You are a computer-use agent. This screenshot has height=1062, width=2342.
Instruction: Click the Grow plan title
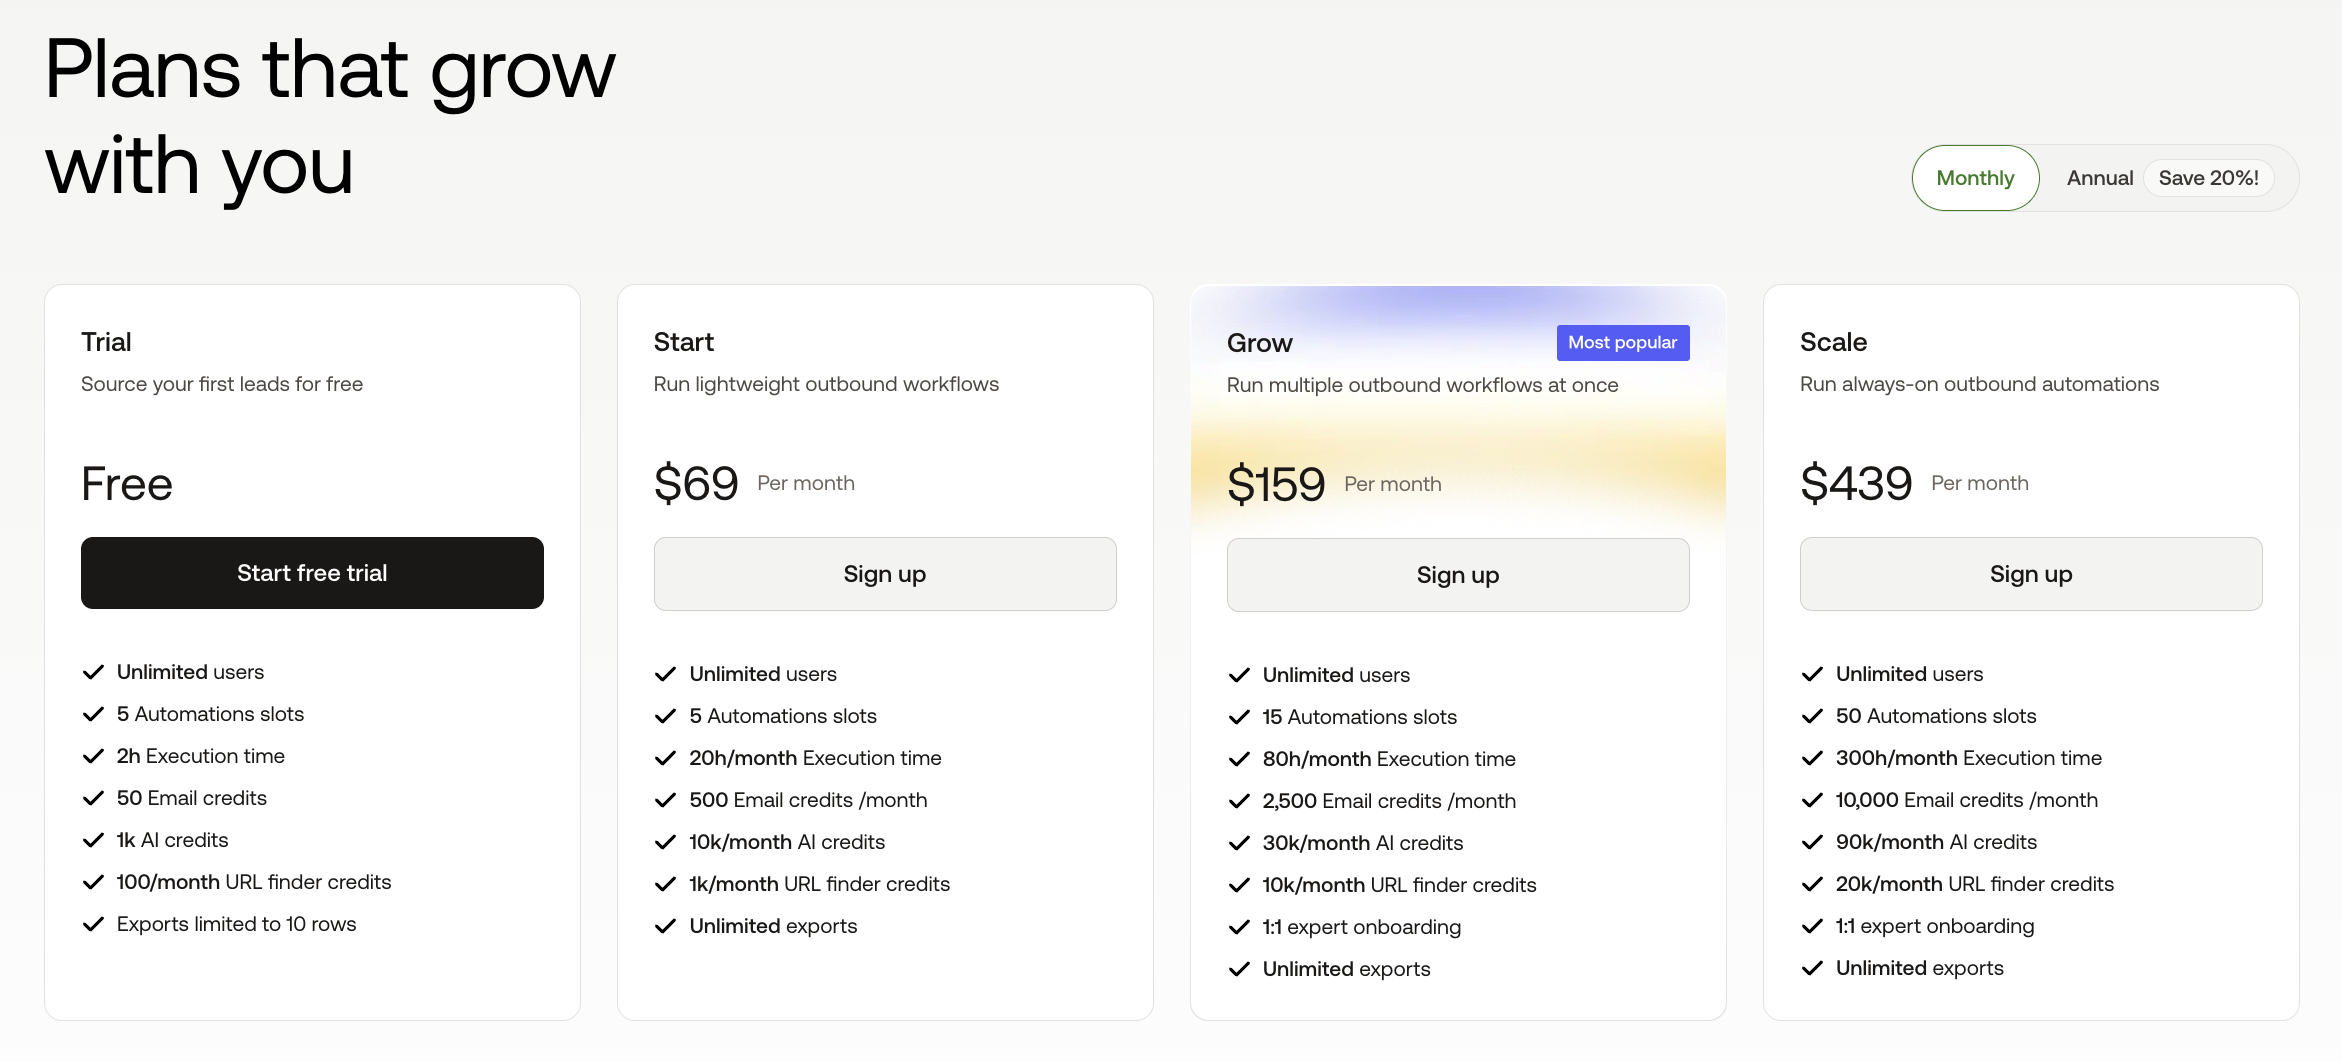1259,343
